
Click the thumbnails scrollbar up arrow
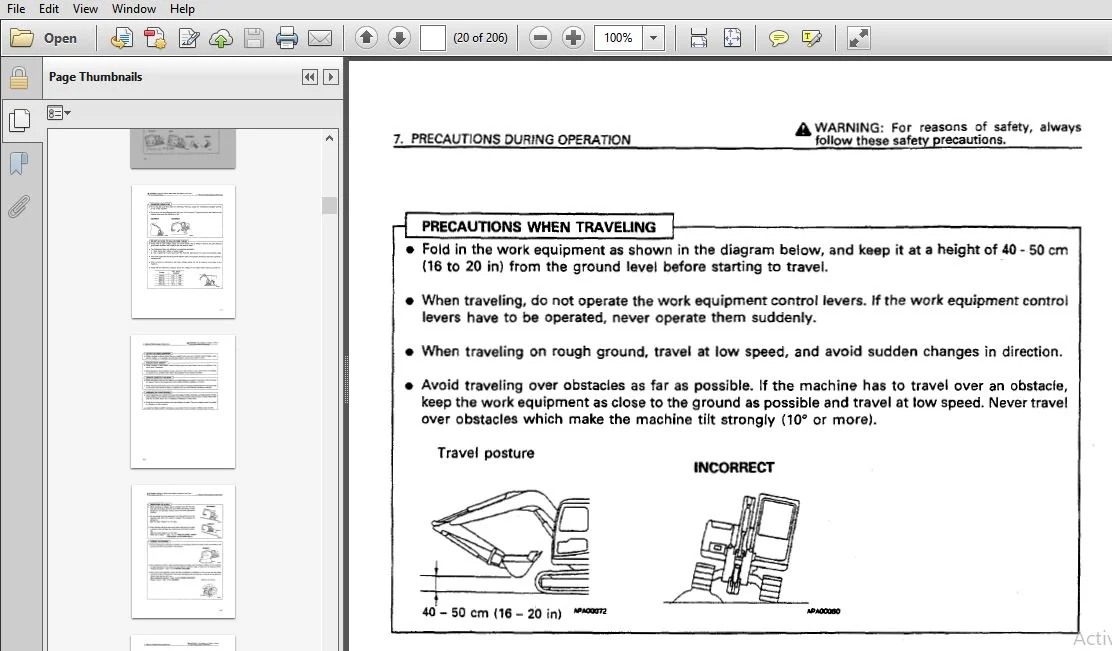click(x=329, y=138)
